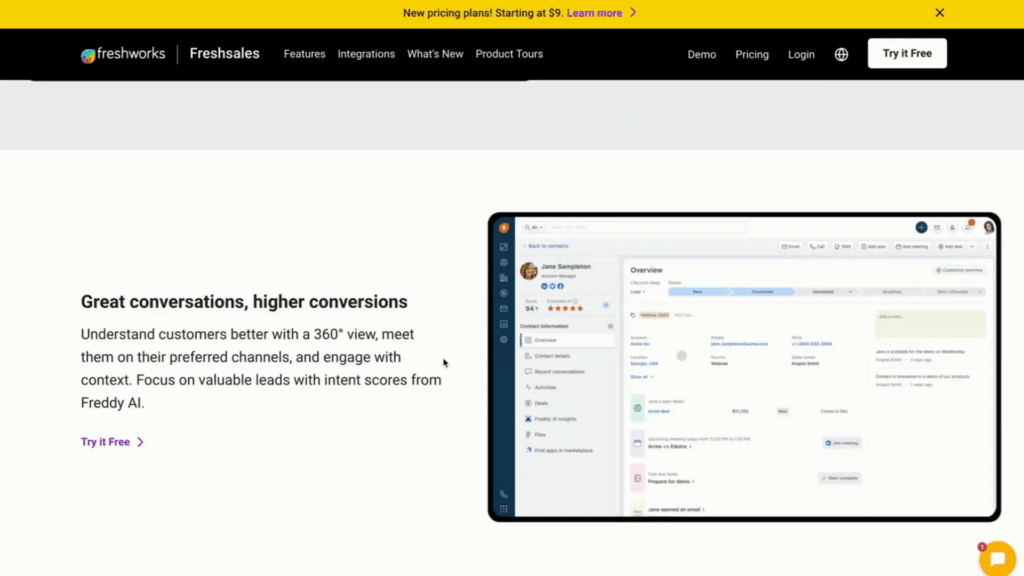Click the Add task button in mockup
This screenshot has height=576, width=1024.
[x=873, y=247]
